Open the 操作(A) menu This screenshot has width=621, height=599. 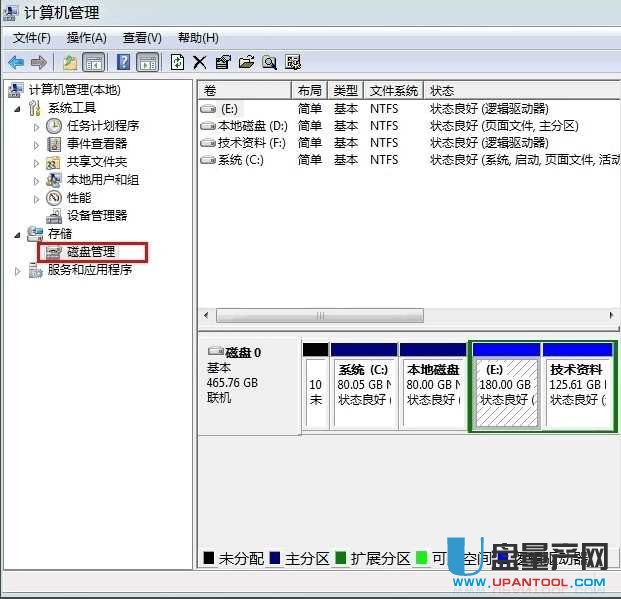(x=86, y=38)
